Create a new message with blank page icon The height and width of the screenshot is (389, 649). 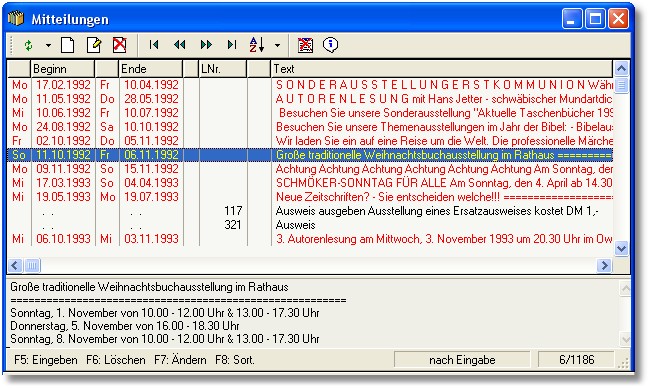point(67,45)
